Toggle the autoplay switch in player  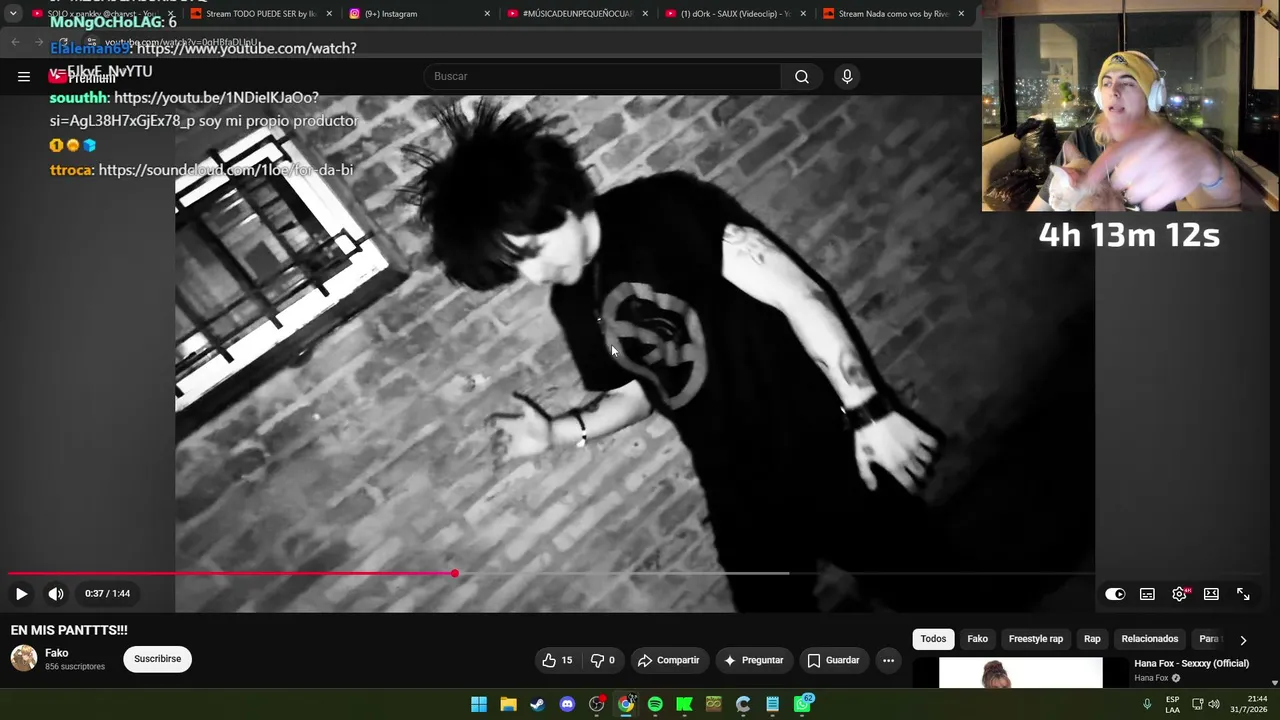pyautogui.click(x=1115, y=594)
